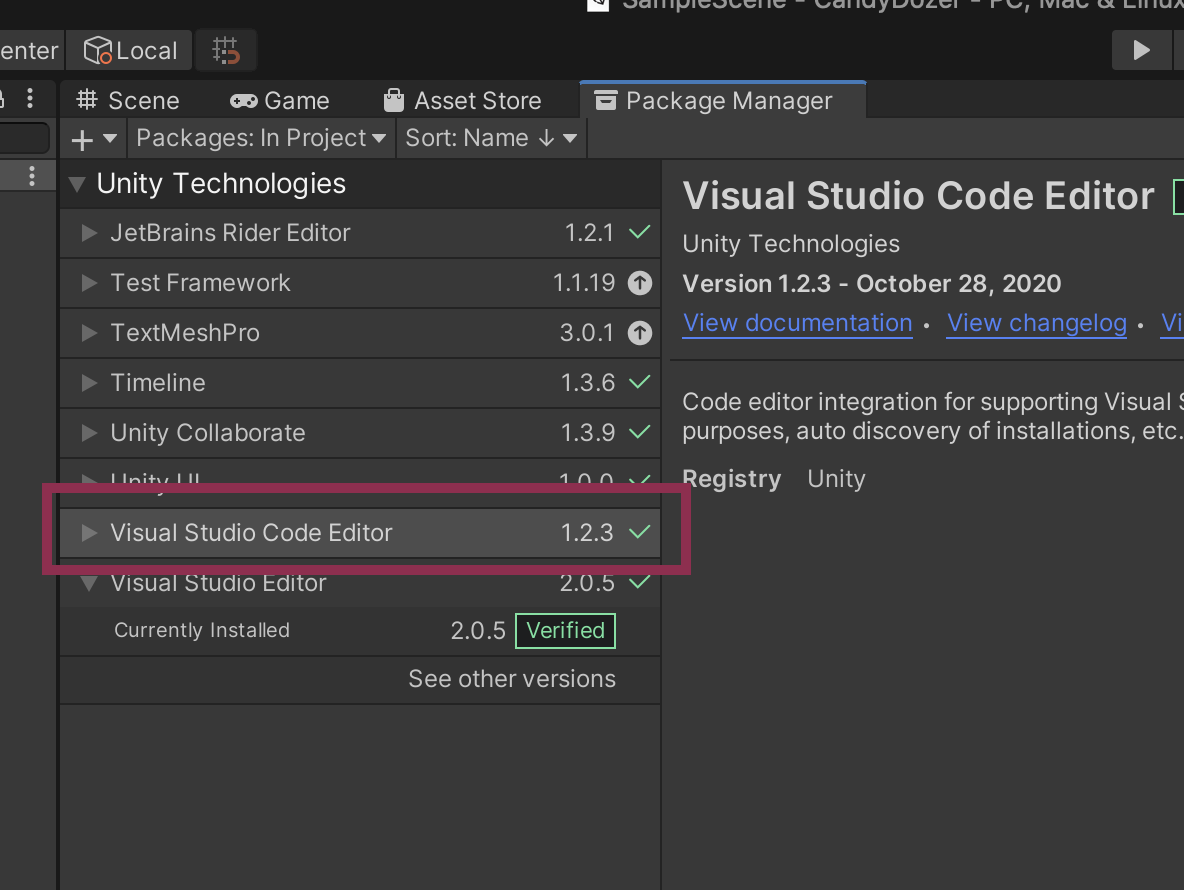Click the Play button in toolbar
The height and width of the screenshot is (890, 1184).
point(1141,51)
